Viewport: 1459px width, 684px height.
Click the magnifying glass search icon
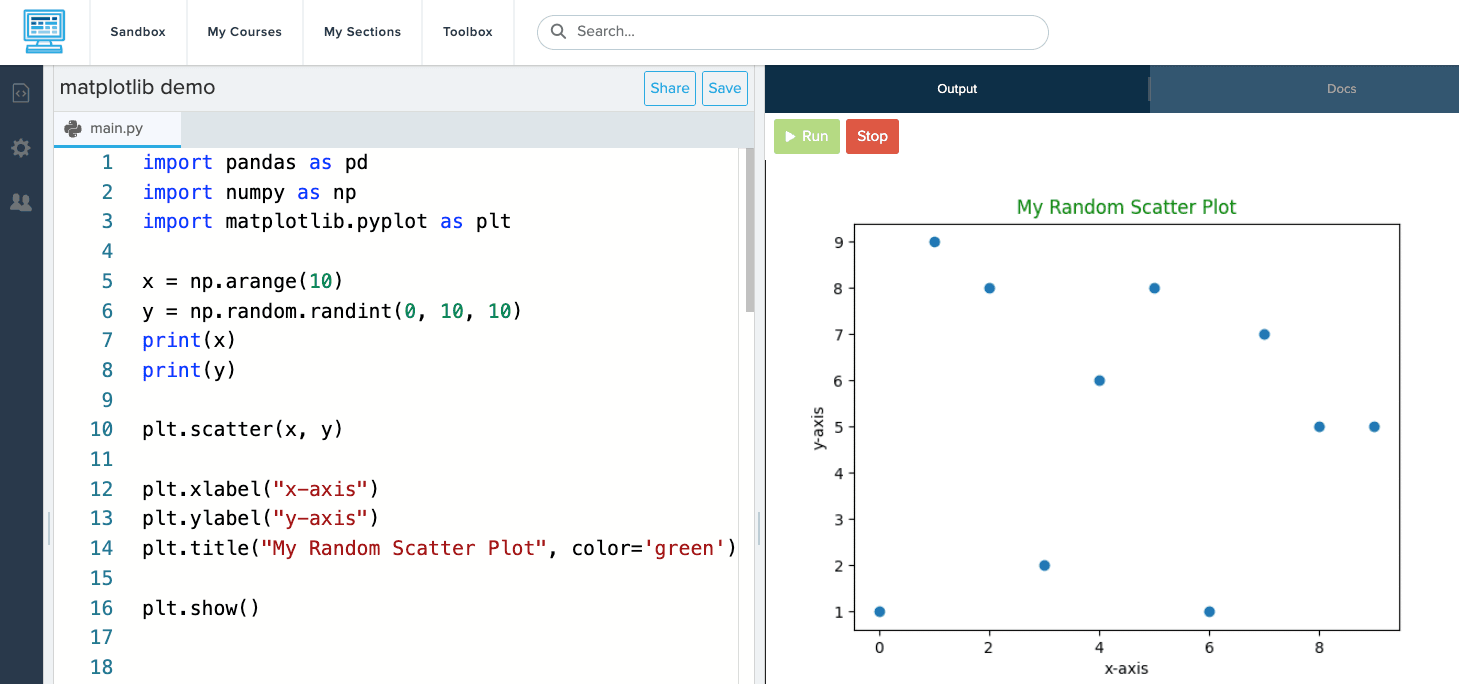(558, 32)
